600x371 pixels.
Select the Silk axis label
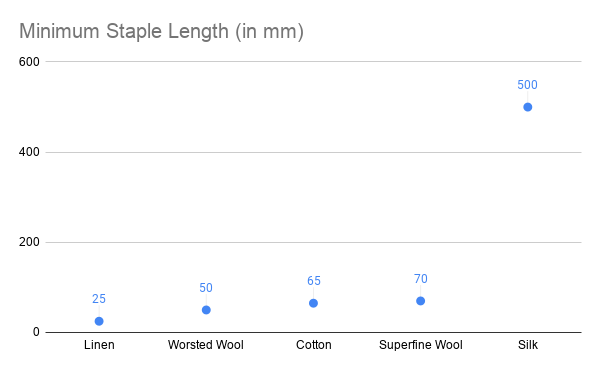528,345
